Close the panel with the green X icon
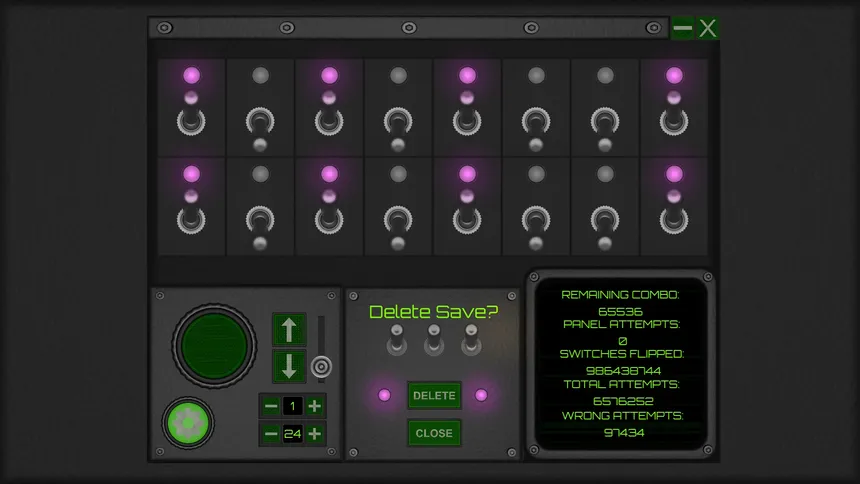The height and width of the screenshot is (484, 860). (708, 28)
